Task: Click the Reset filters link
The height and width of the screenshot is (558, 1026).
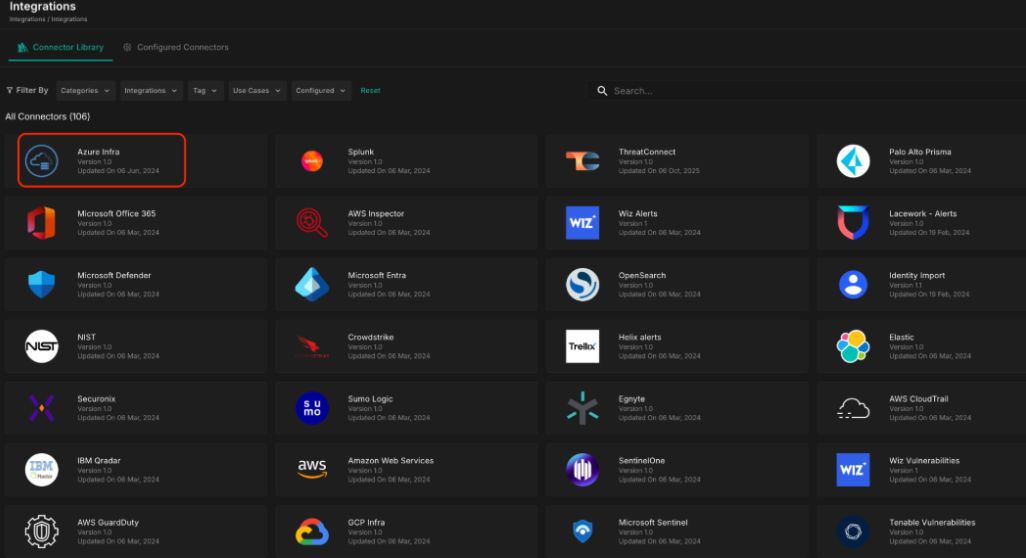Action: pyautogui.click(x=370, y=91)
